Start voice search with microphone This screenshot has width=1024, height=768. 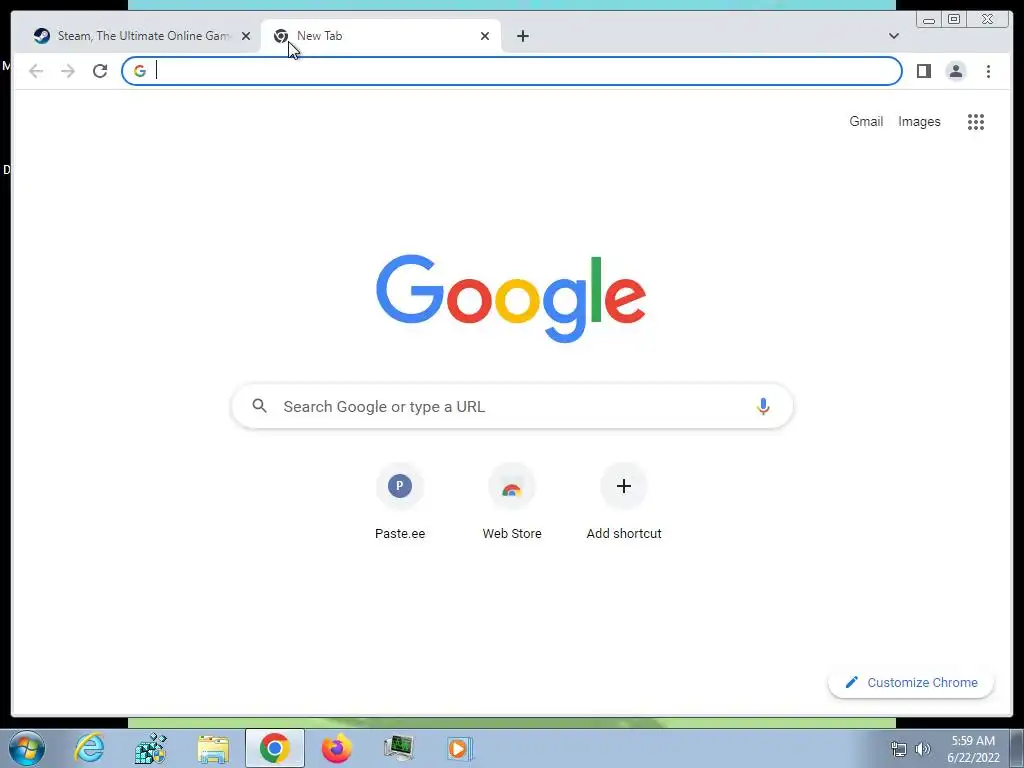click(763, 406)
